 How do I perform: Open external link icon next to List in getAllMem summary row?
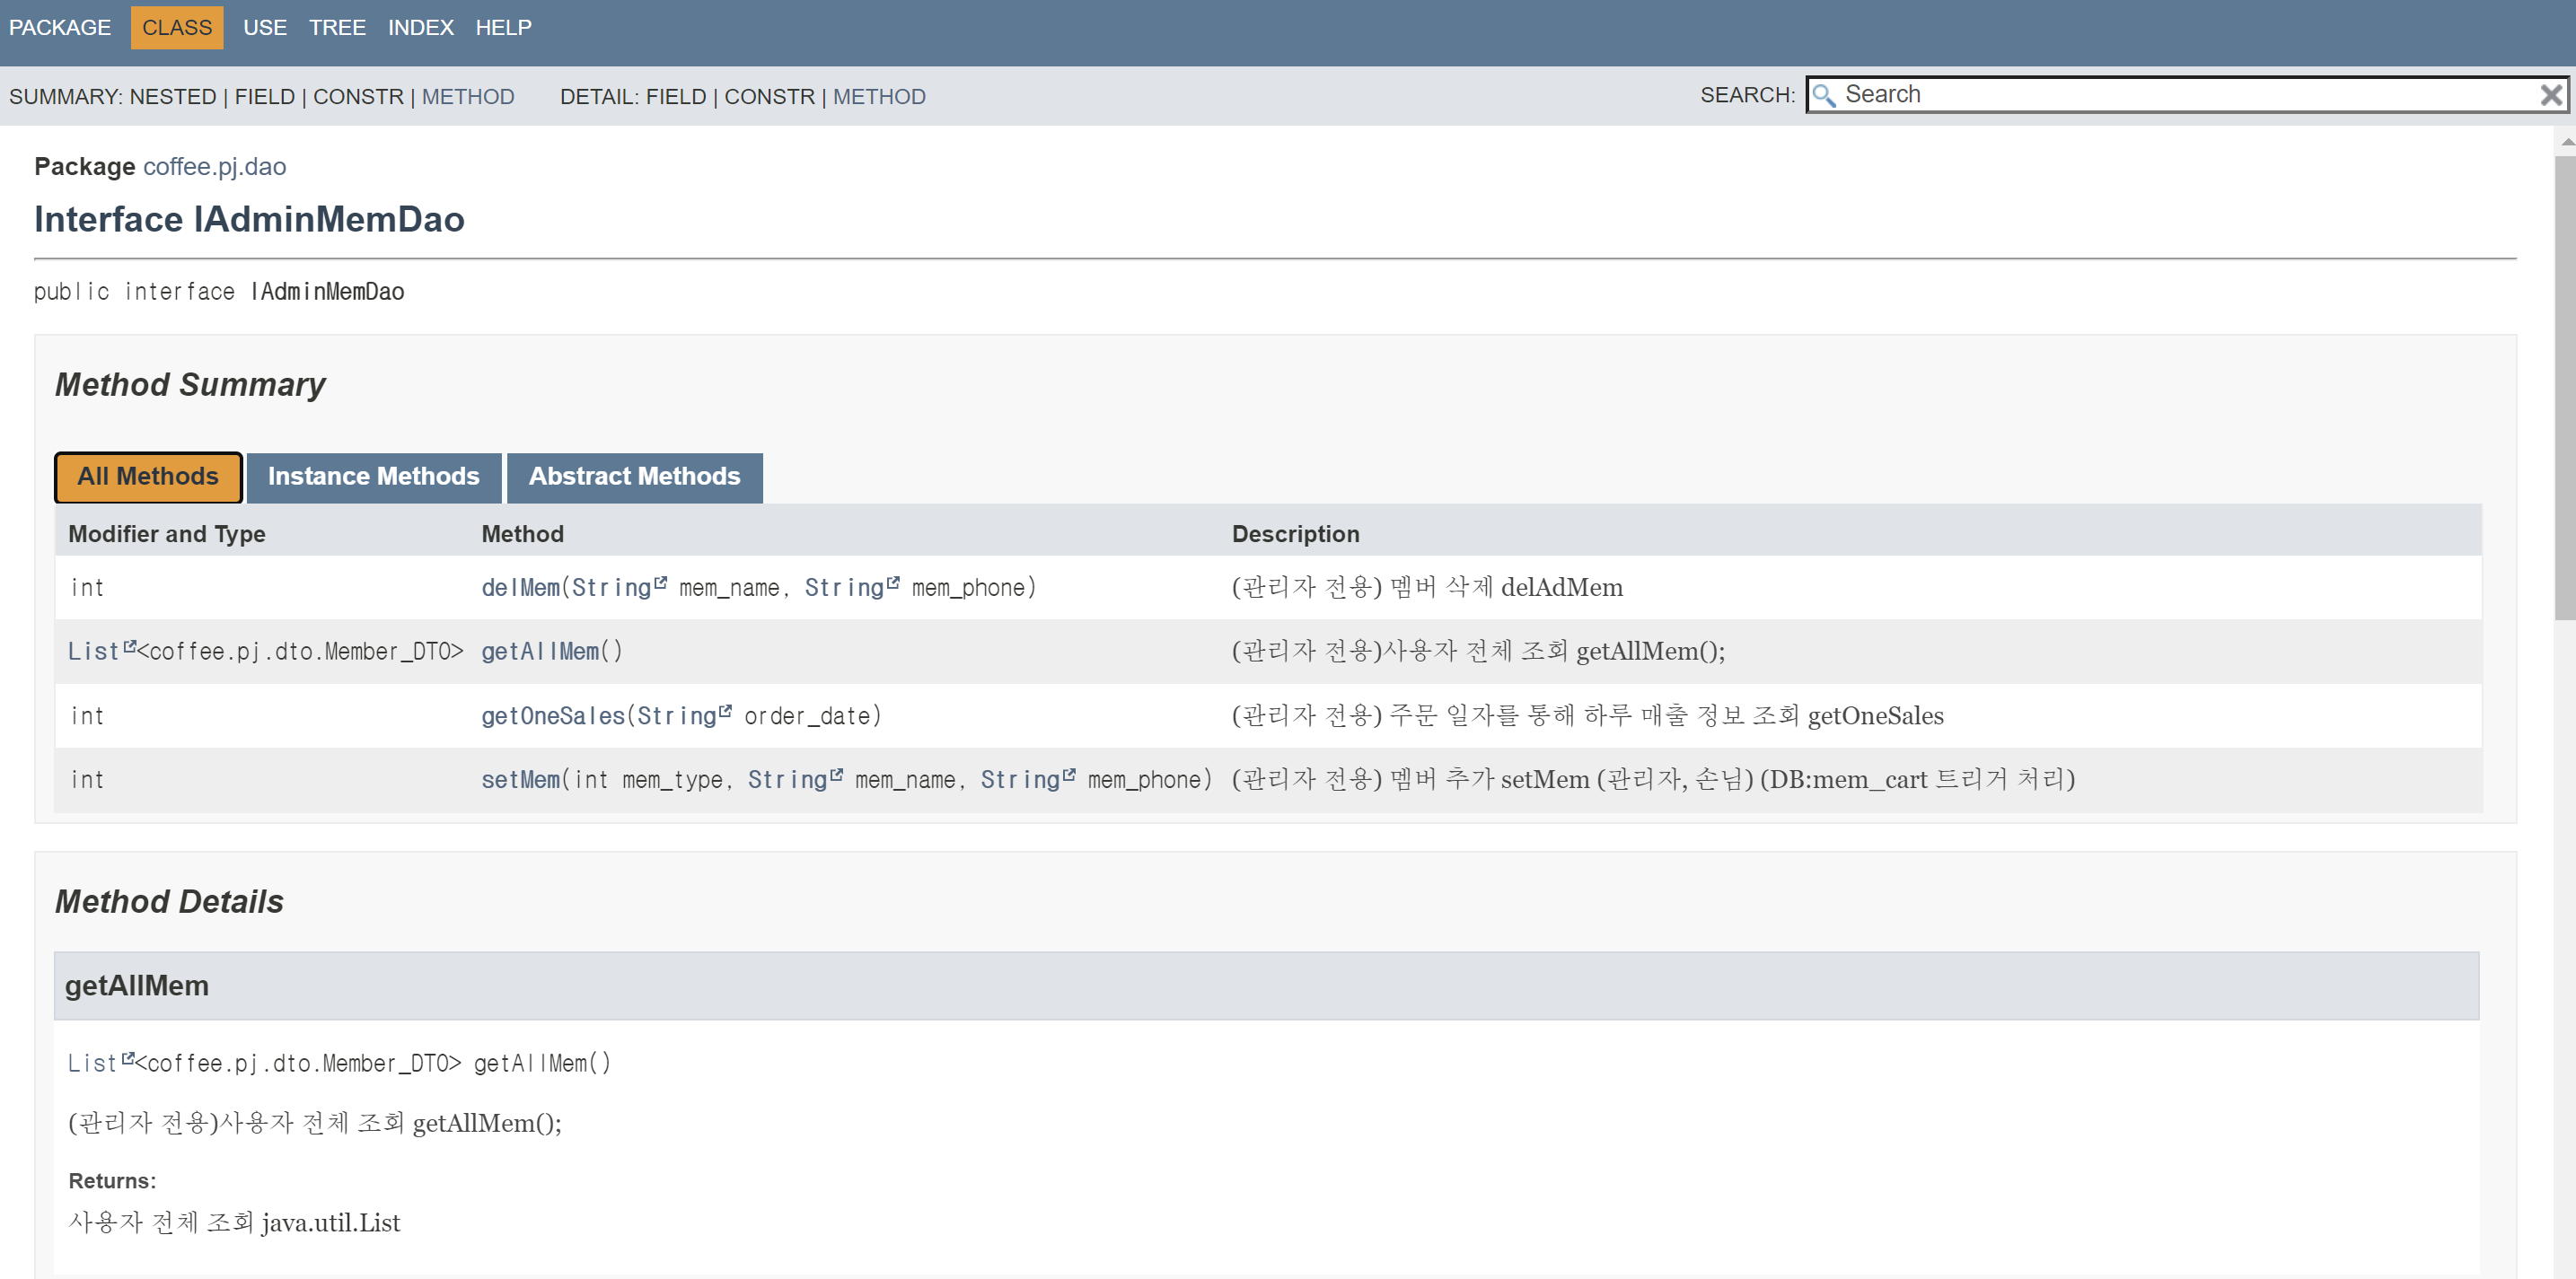click(129, 647)
